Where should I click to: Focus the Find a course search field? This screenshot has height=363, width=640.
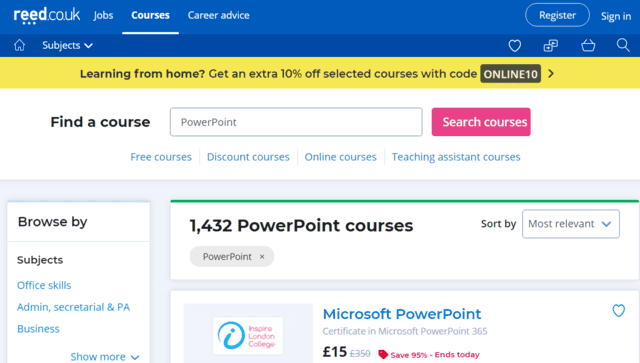pos(296,122)
